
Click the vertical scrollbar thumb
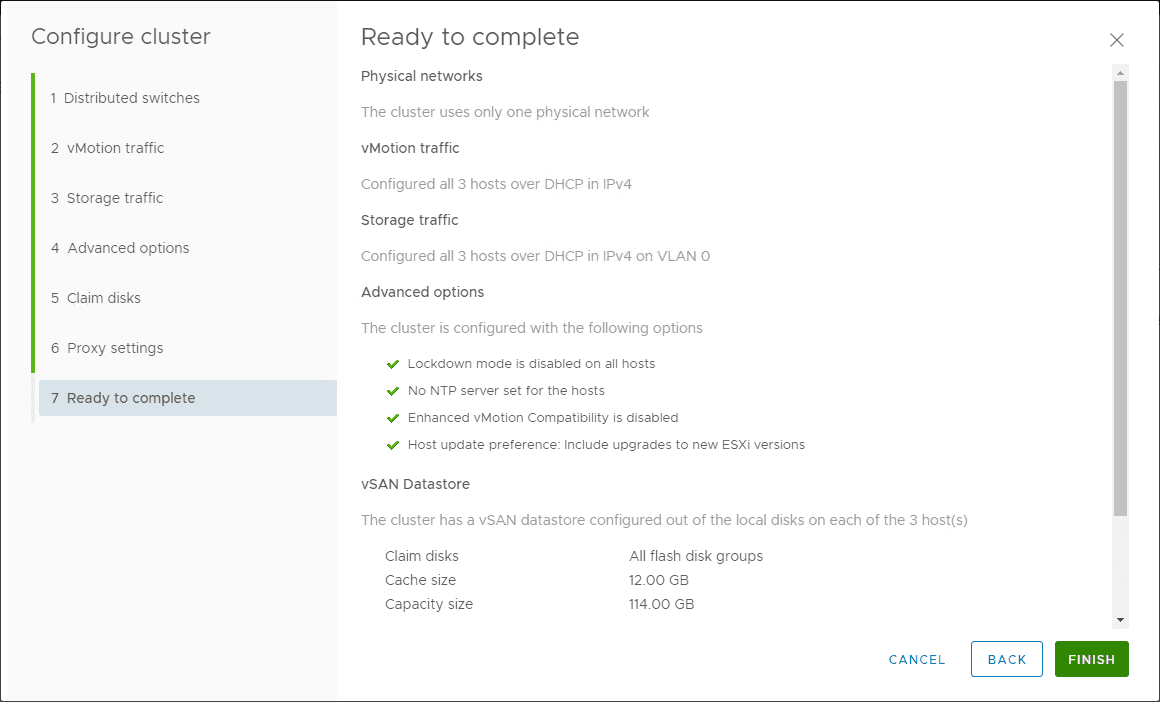pos(1120,300)
